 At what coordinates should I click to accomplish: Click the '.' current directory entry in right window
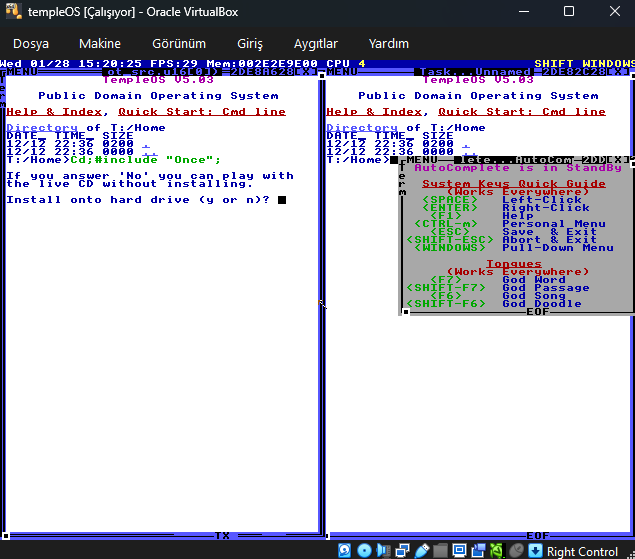click(466, 144)
